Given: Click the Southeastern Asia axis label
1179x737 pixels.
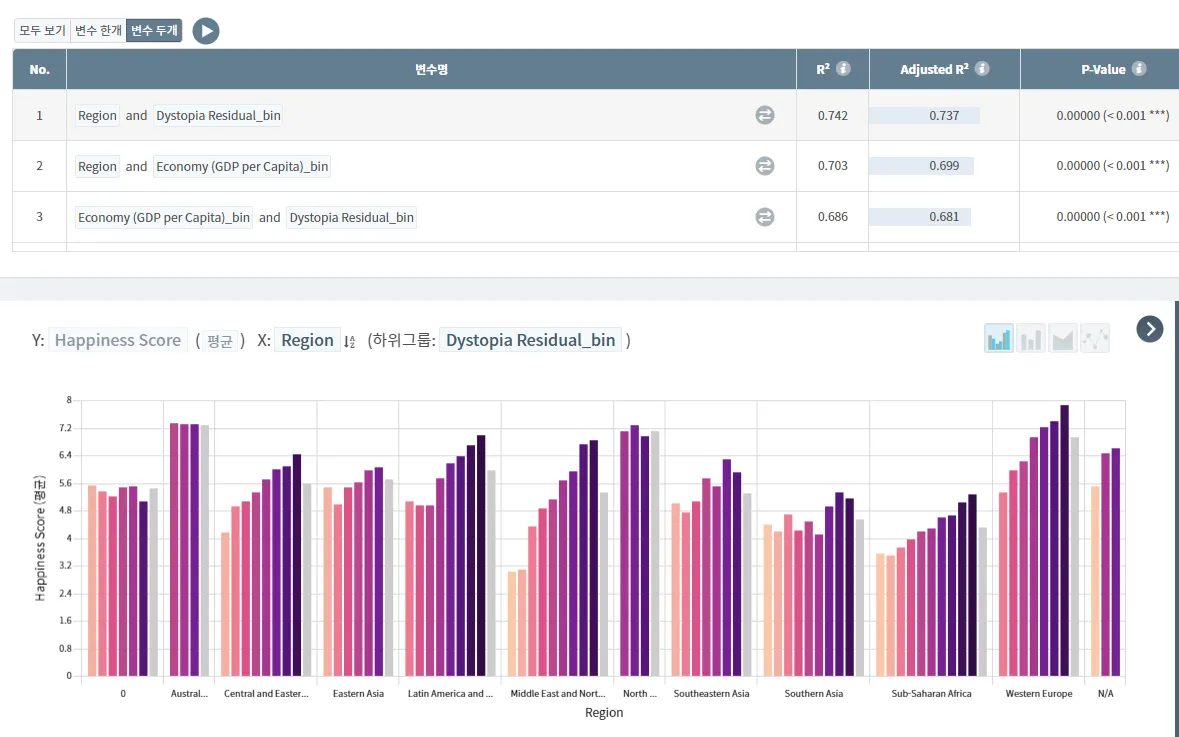Looking at the screenshot, I should [x=711, y=693].
